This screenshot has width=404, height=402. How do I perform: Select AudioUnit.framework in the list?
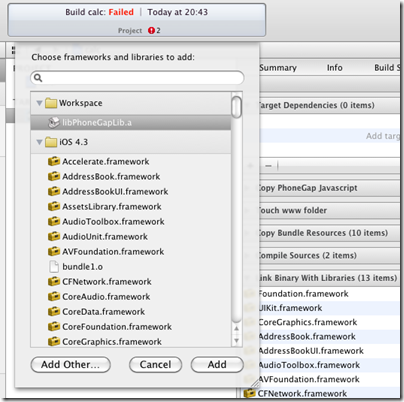[x=131, y=236]
